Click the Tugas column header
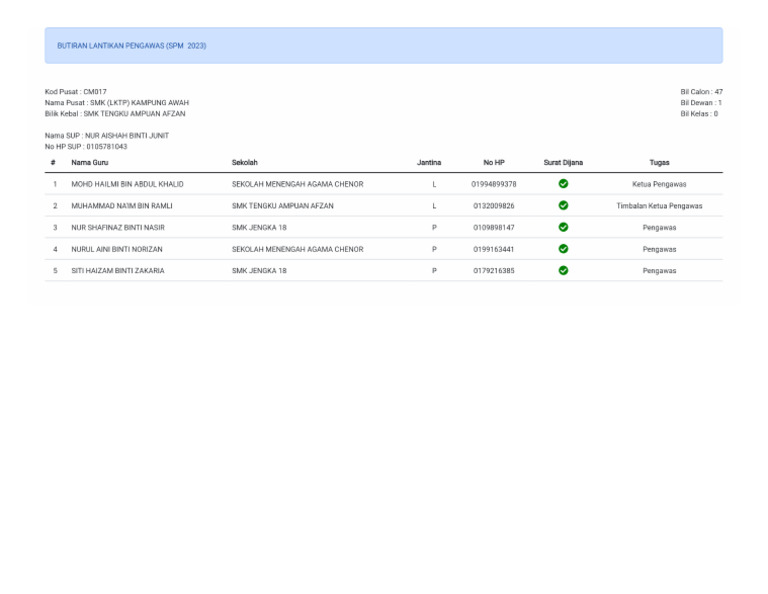This screenshot has height=594, width=768. 659,163
